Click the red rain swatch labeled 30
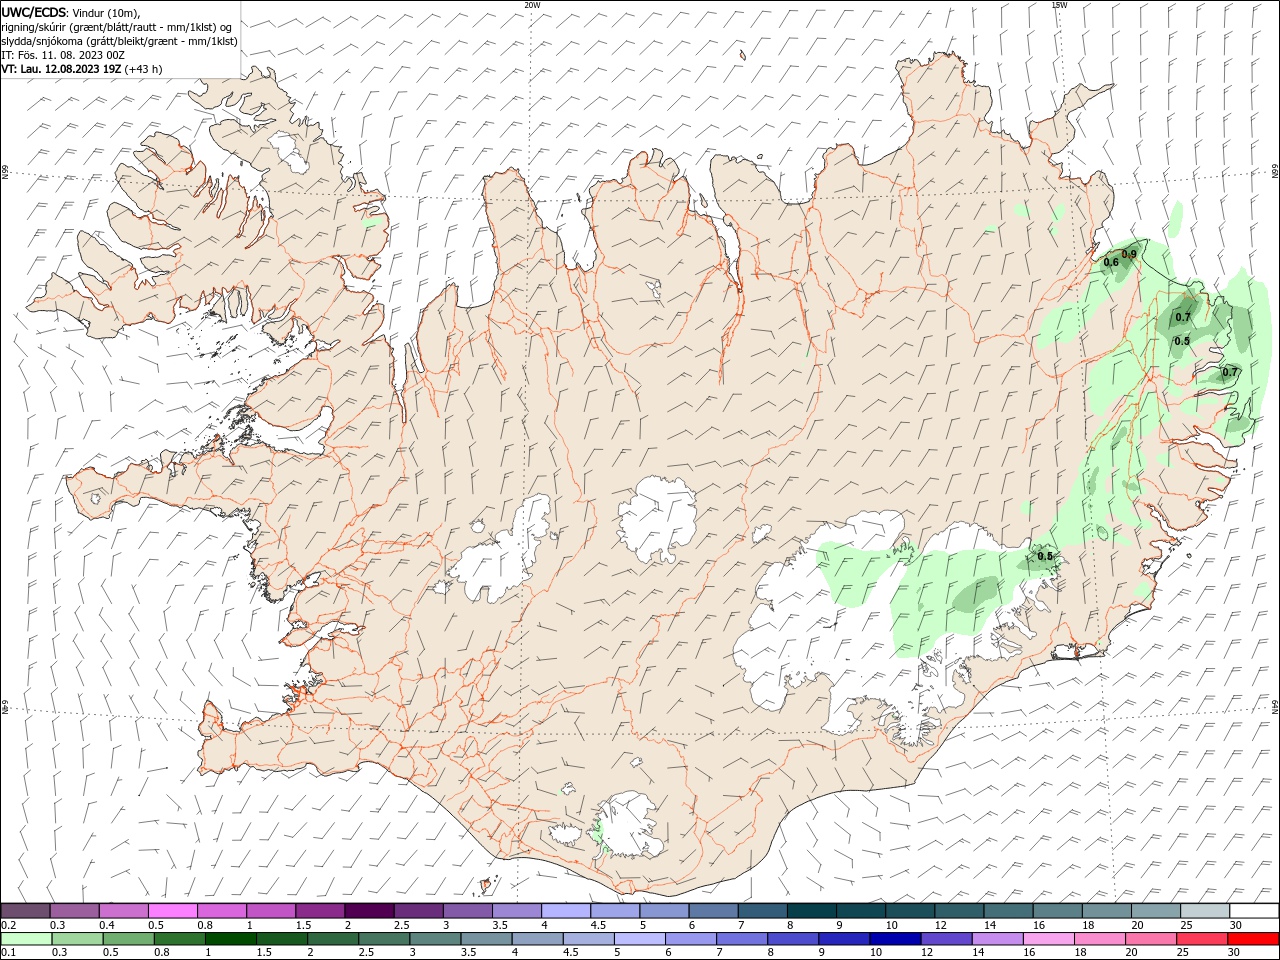Viewport: 1280px width, 960px height. point(1254,939)
